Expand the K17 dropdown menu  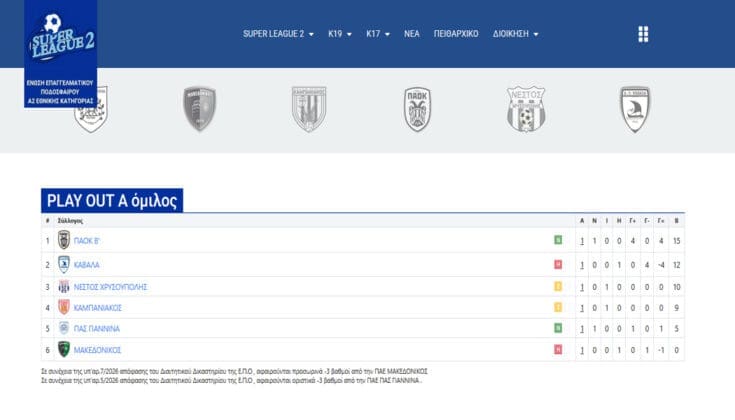coord(378,34)
